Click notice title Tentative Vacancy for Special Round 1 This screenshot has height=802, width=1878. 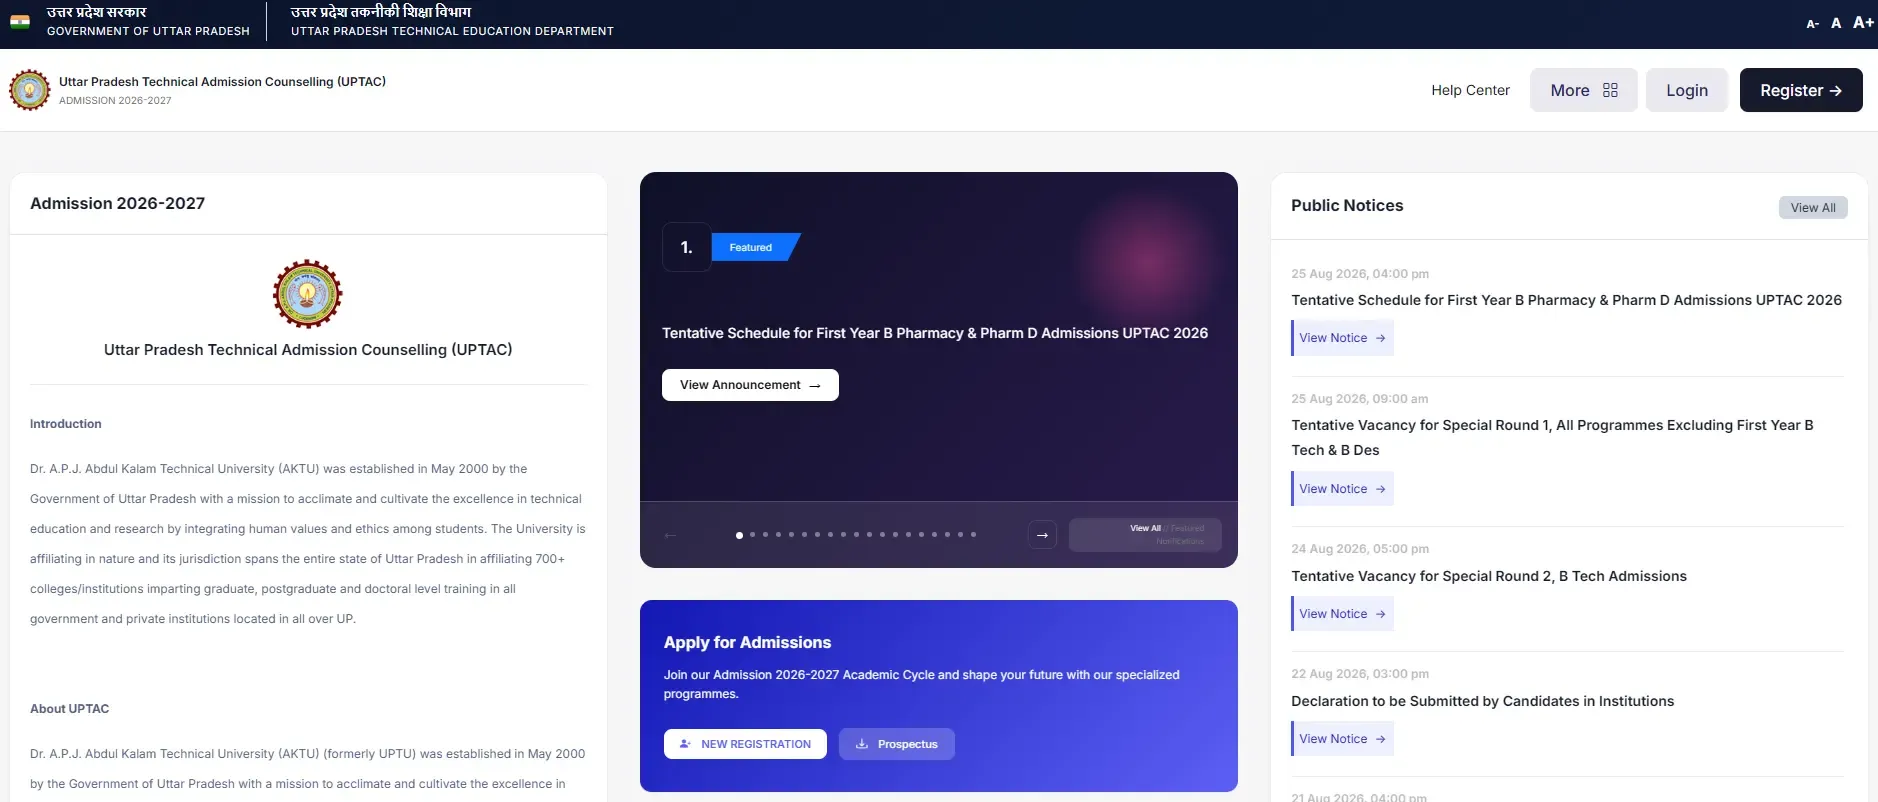click(x=1552, y=437)
